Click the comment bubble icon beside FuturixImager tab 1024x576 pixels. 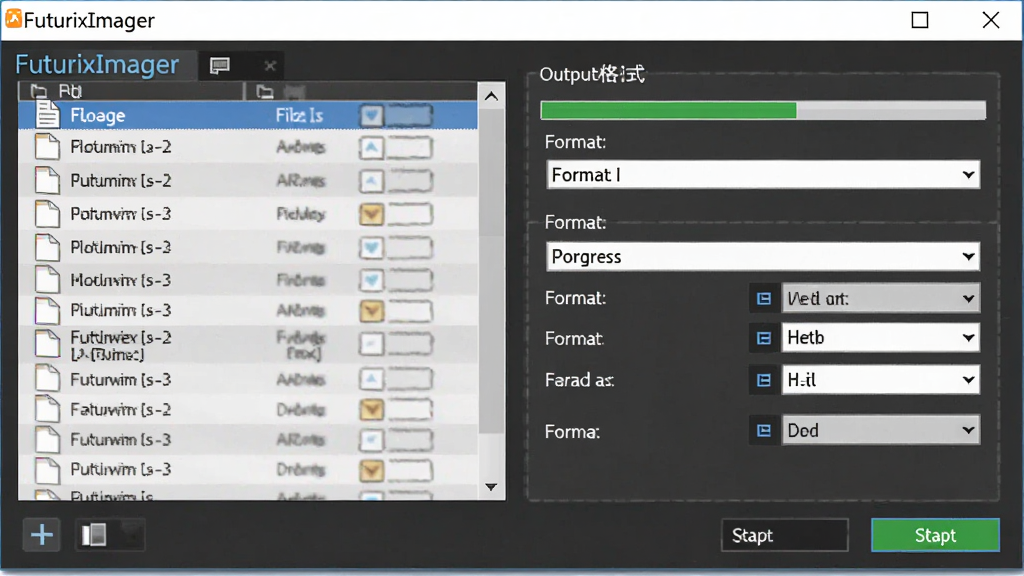pos(219,65)
